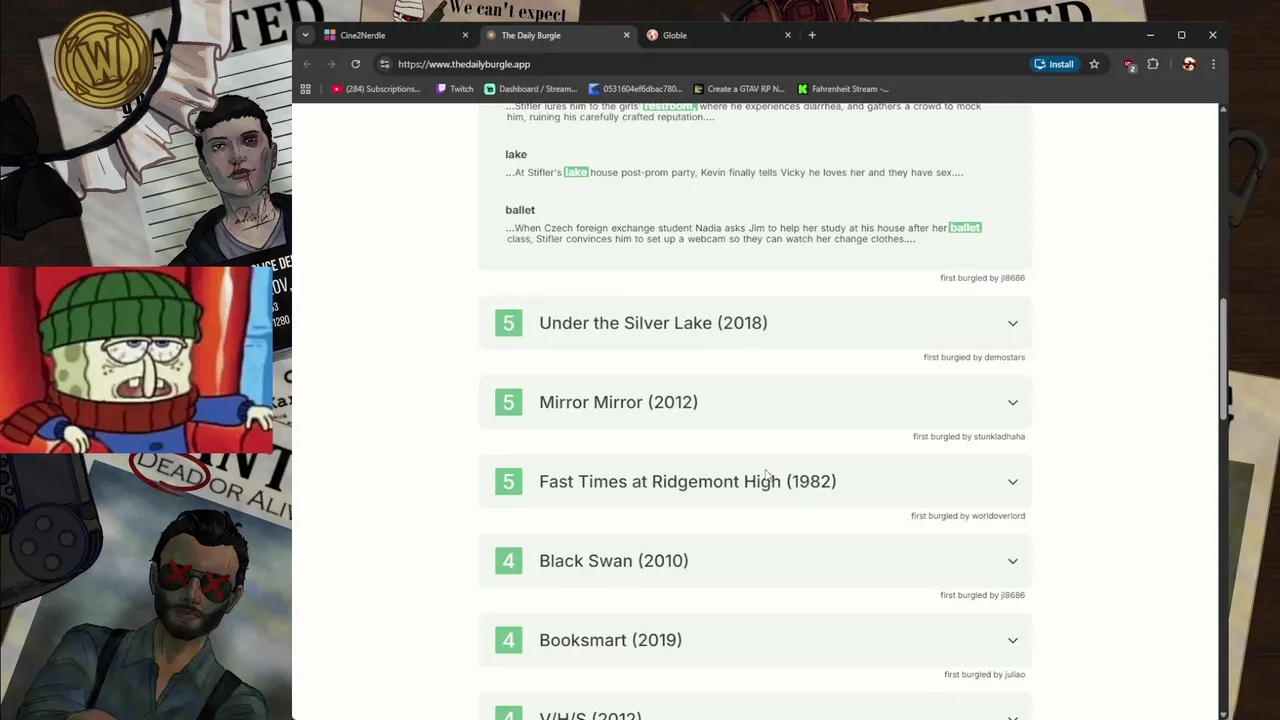1280x720 pixels.
Task: Click score badge 5 beside Mirror Mirror
Action: click(508, 402)
